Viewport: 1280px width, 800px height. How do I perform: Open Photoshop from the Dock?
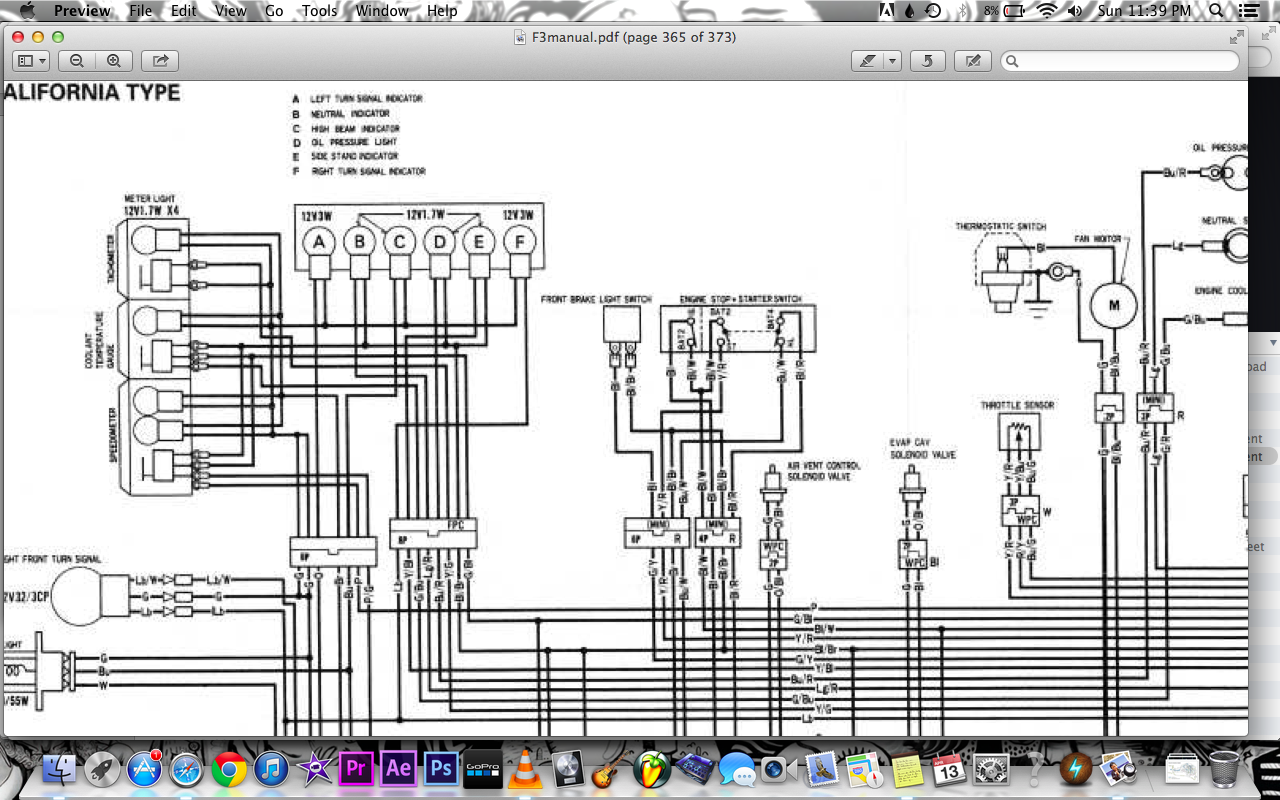(441, 768)
